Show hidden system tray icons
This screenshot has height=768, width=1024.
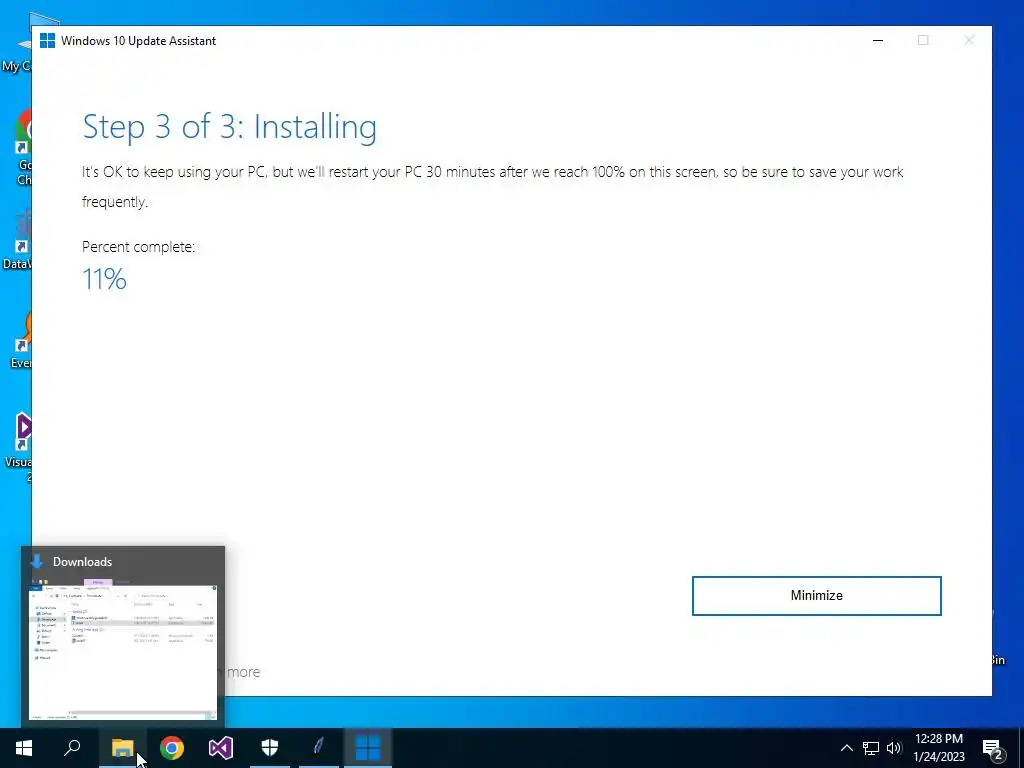point(846,748)
